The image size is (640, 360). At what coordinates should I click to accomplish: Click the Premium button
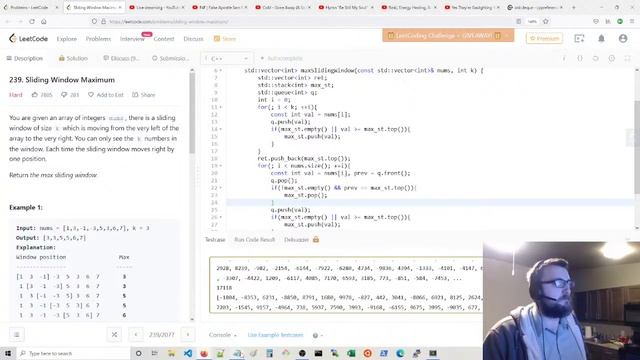coord(544,38)
